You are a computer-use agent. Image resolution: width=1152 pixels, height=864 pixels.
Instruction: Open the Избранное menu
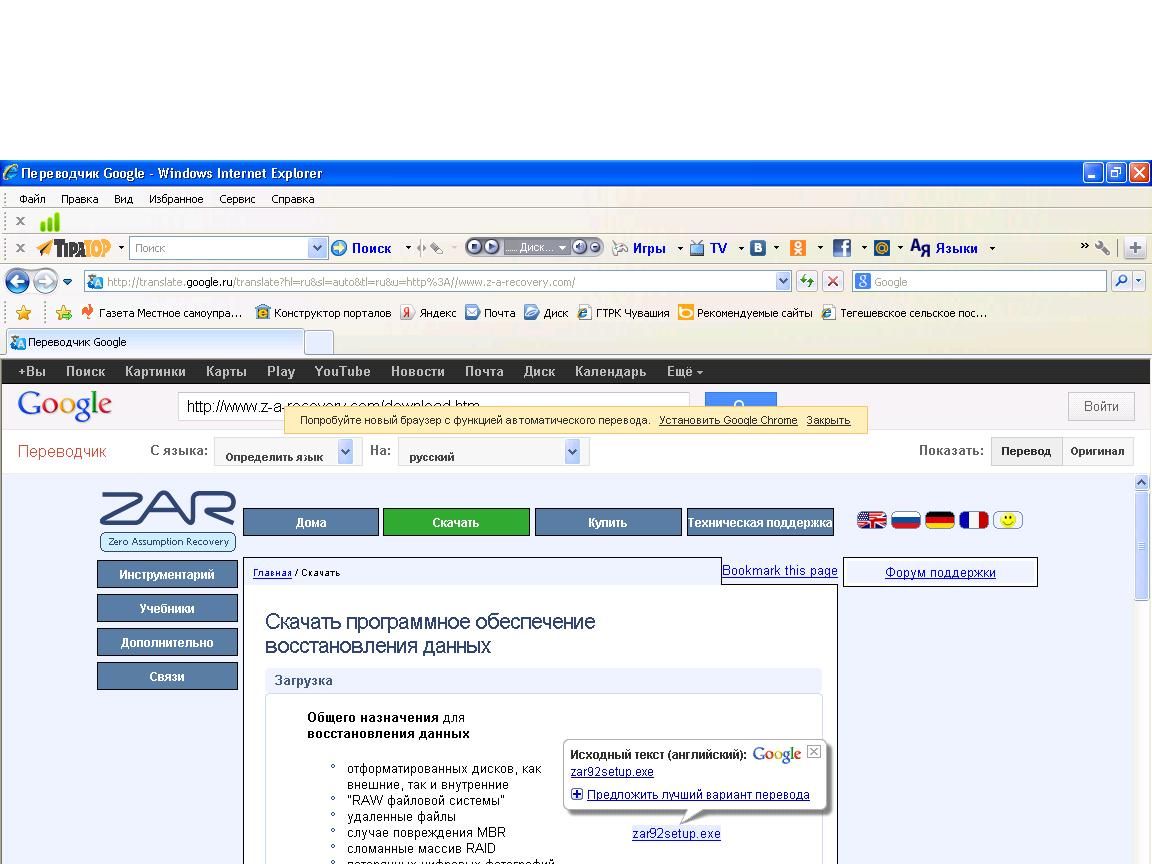pos(176,199)
